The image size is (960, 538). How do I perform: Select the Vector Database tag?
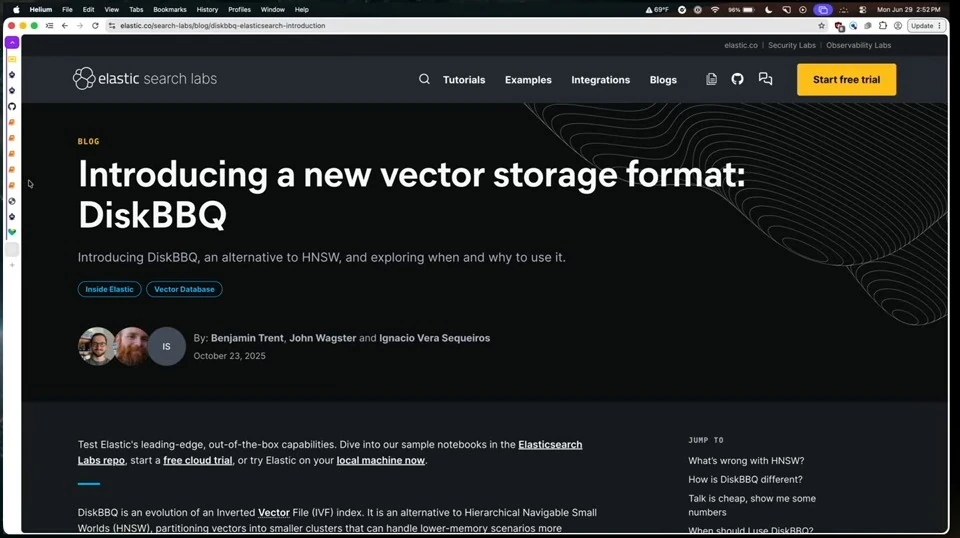pos(184,289)
